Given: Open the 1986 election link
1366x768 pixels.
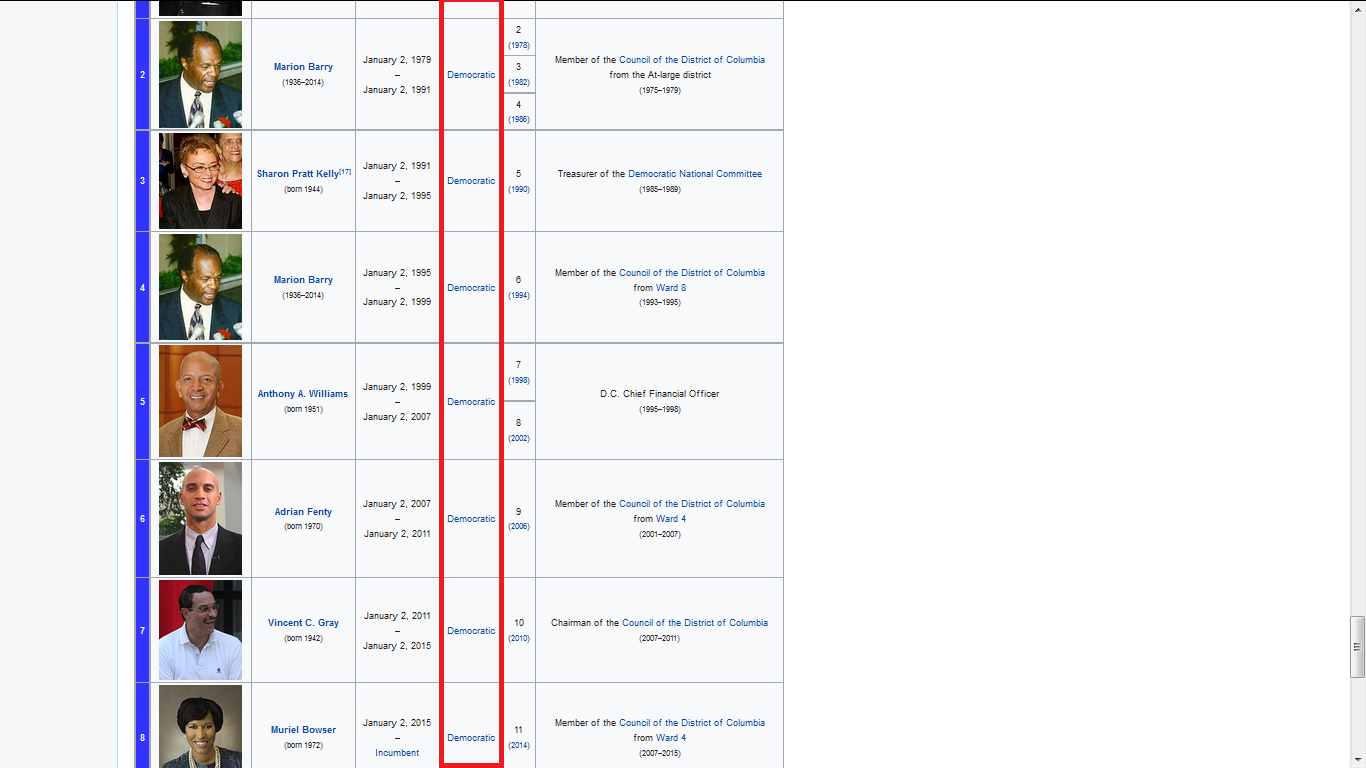Looking at the screenshot, I should [519, 120].
